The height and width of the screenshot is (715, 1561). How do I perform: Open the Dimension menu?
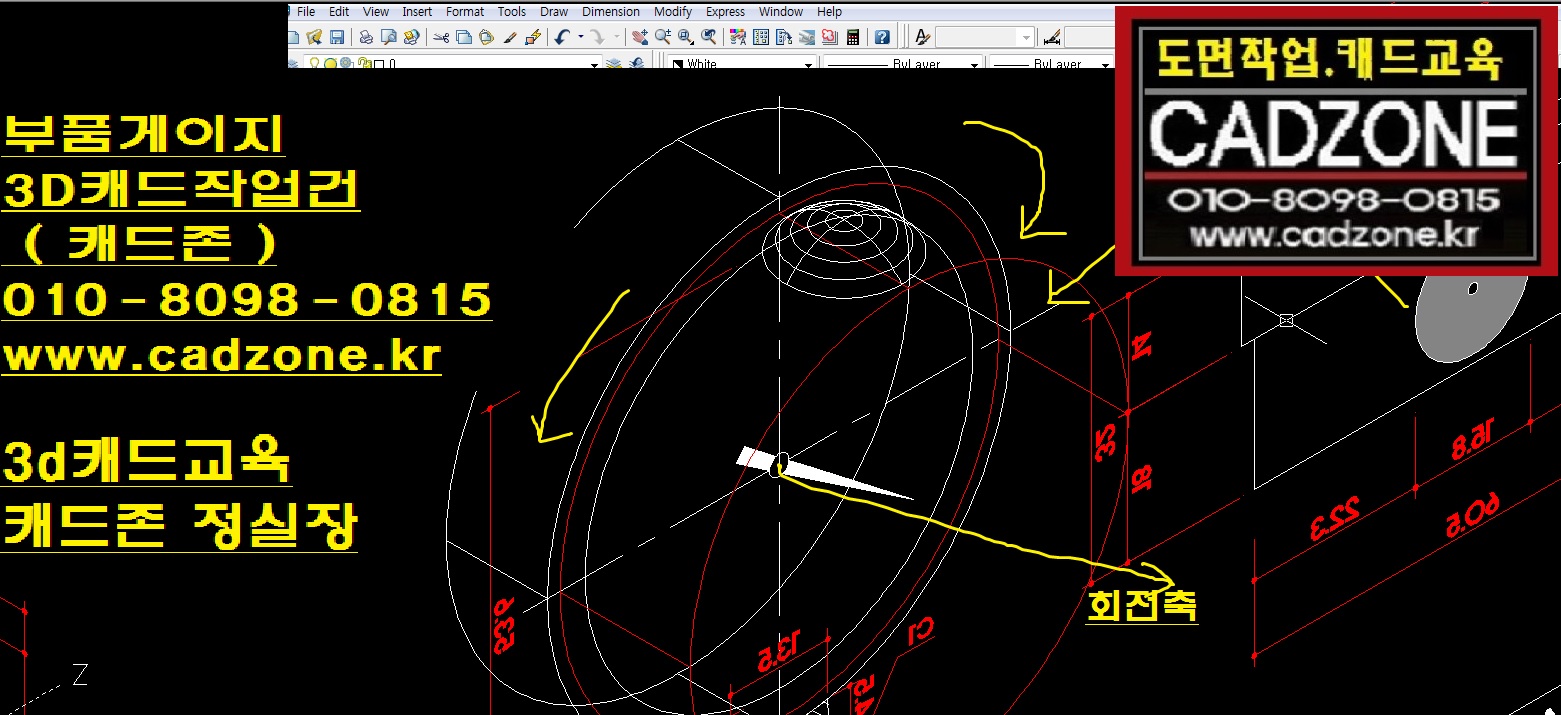point(611,12)
